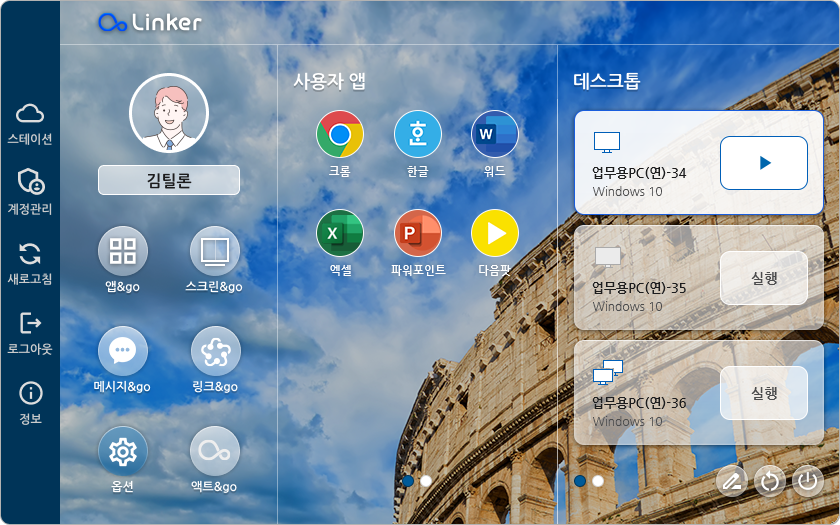840x525 pixels.
Task: Click the 사용자 앱 heading
Action: pos(329,81)
